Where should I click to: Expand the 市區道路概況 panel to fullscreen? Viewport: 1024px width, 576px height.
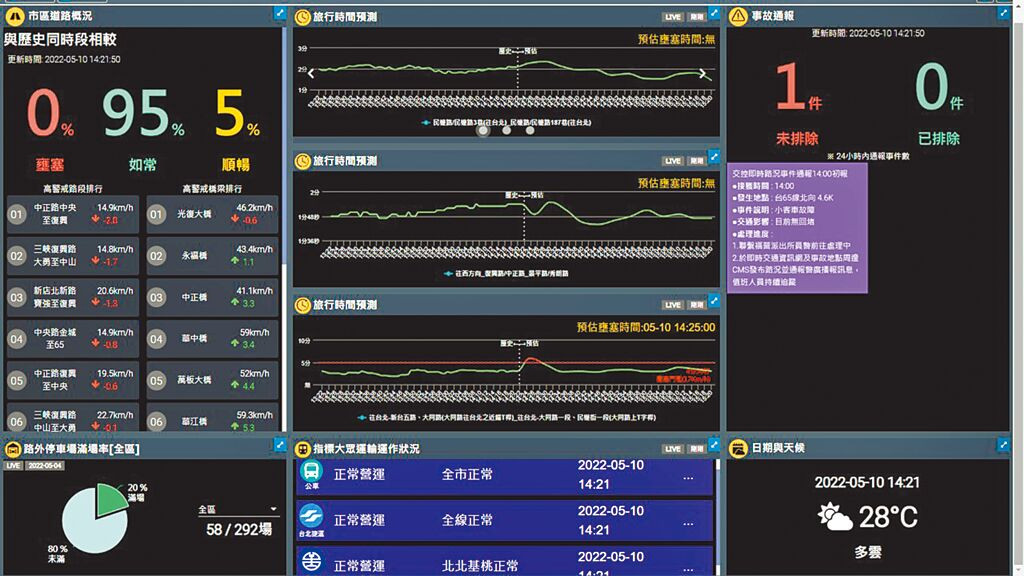279,14
